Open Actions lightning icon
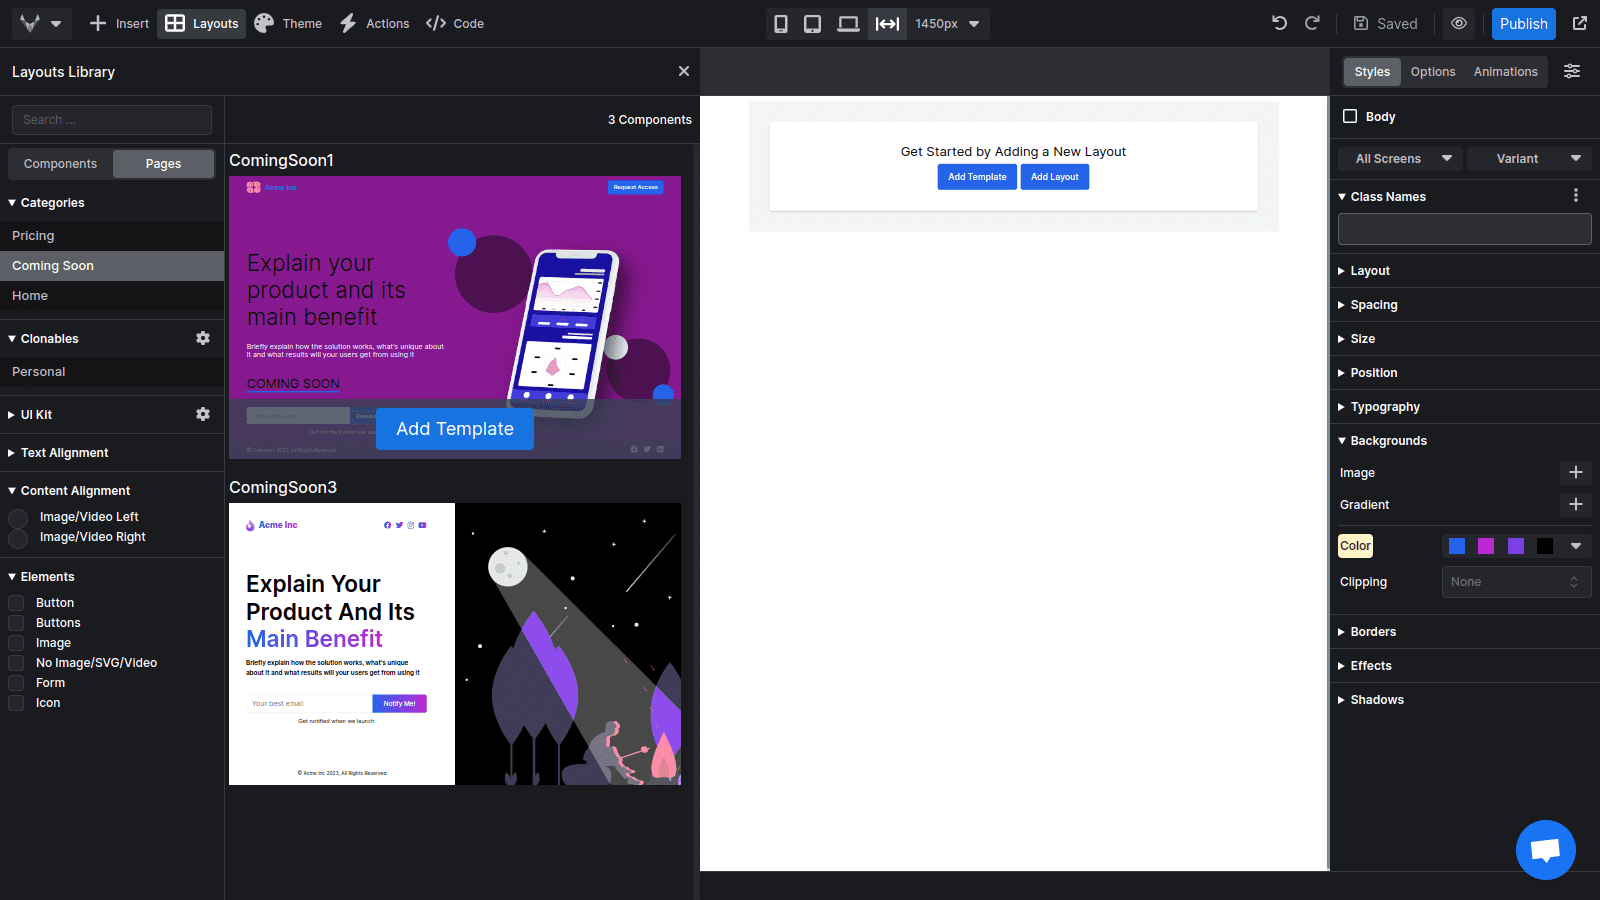 (348, 23)
